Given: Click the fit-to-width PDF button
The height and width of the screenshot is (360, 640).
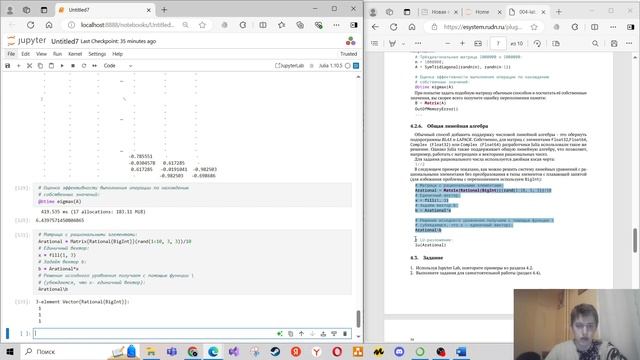Looking at the screenshot, I should [x=478, y=43].
